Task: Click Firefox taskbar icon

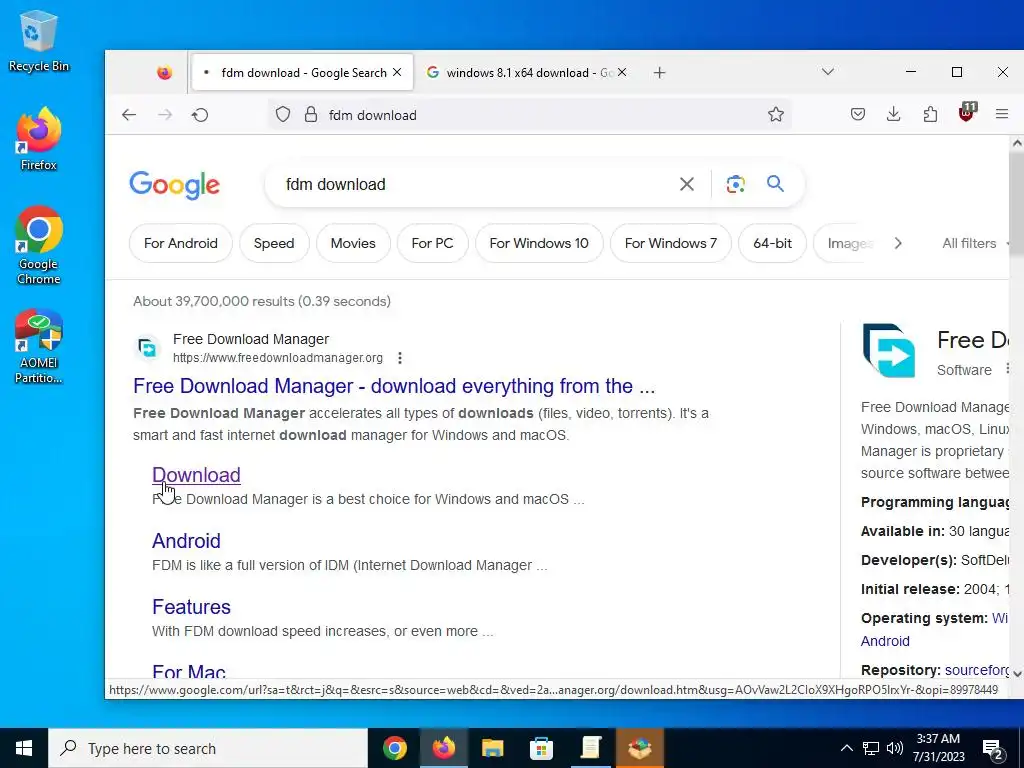Action: (443, 748)
